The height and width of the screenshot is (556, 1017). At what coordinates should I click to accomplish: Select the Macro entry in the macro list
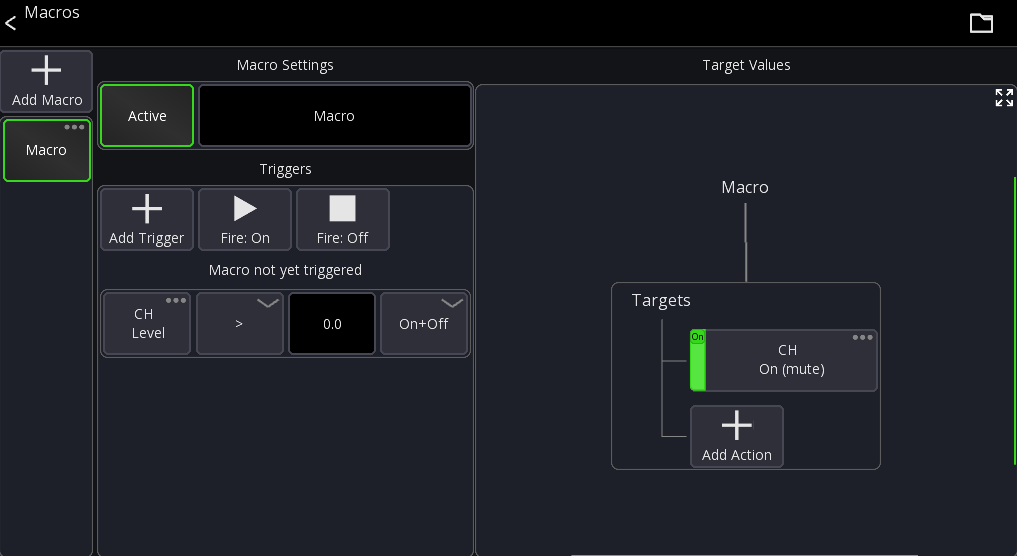pyautogui.click(x=47, y=151)
